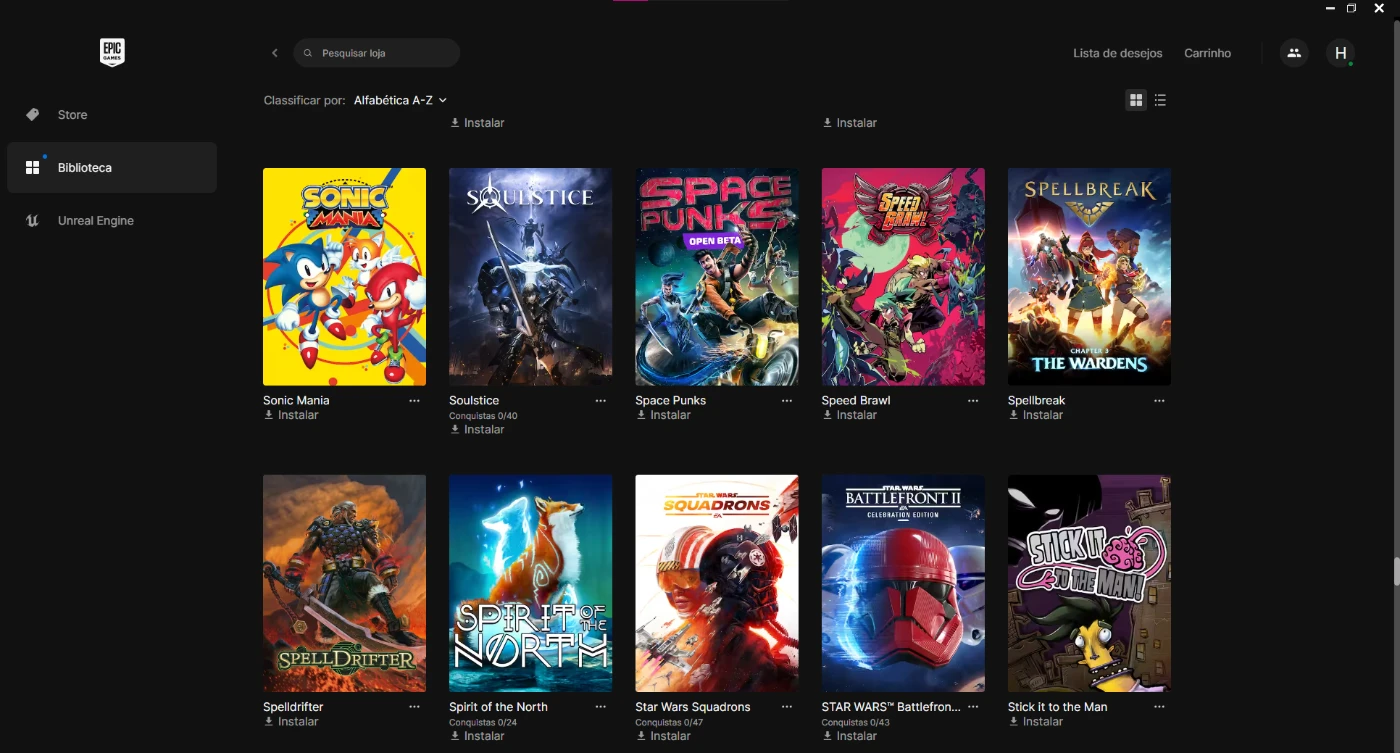The width and height of the screenshot is (1400, 753).
Task: Install STAR WARS Battlefront II
Action: coord(849,736)
